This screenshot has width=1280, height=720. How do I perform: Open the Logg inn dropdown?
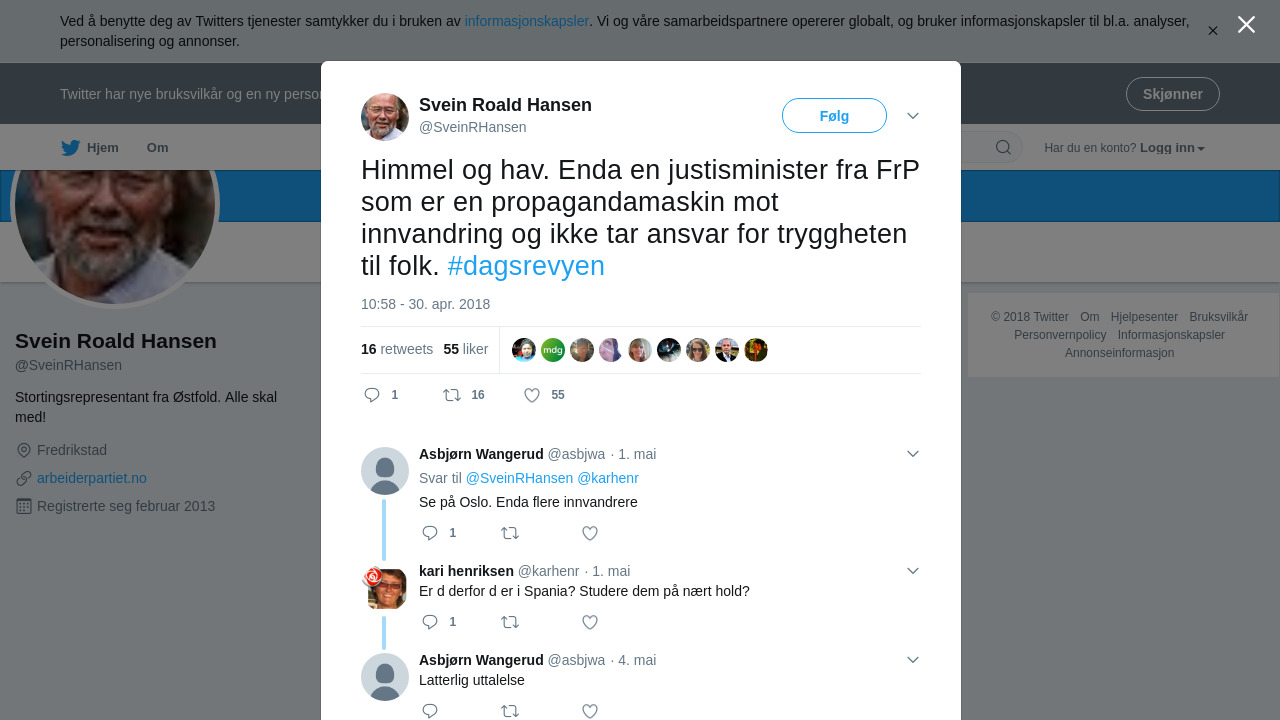click(x=1172, y=148)
